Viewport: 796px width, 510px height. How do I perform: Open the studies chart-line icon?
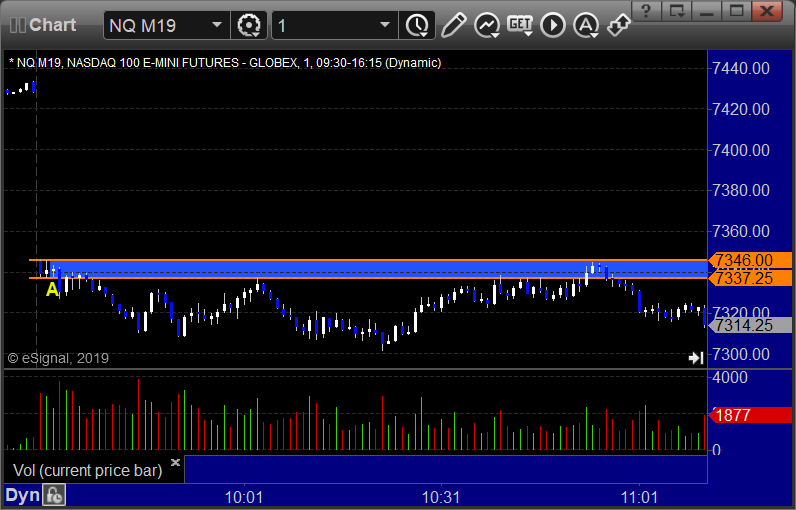[487, 25]
